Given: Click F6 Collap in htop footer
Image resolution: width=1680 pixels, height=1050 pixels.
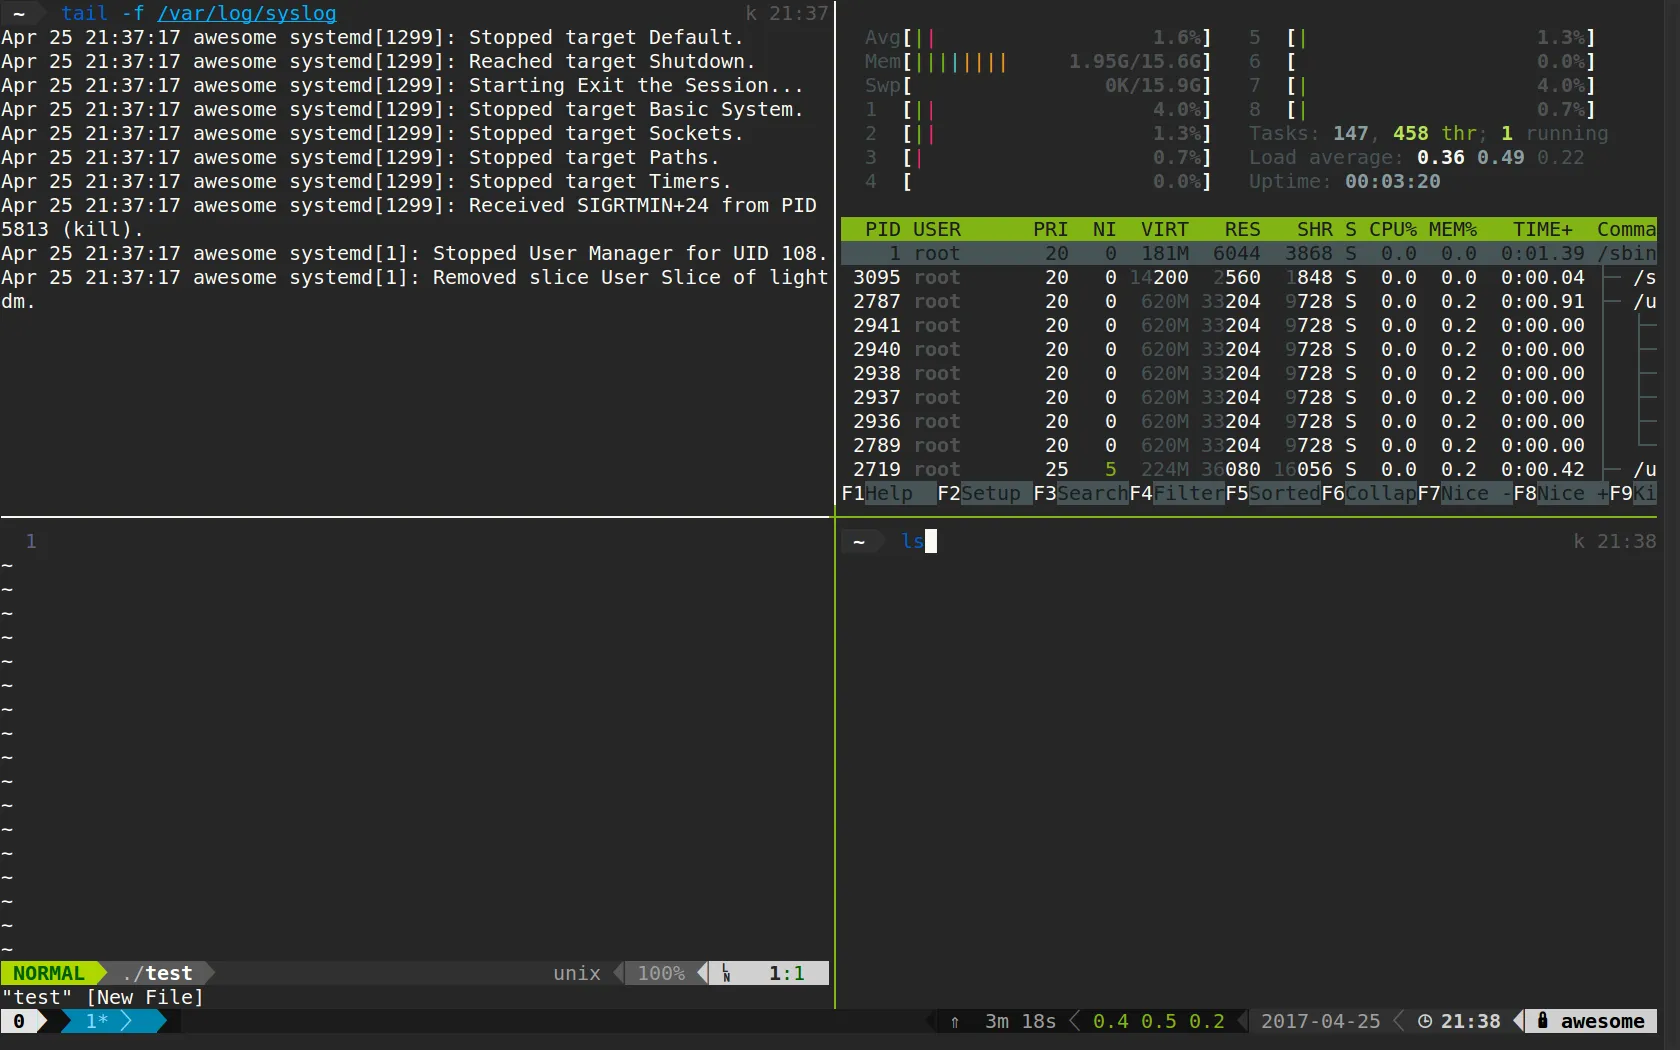Looking at the screenshot, I should 1369,493.
